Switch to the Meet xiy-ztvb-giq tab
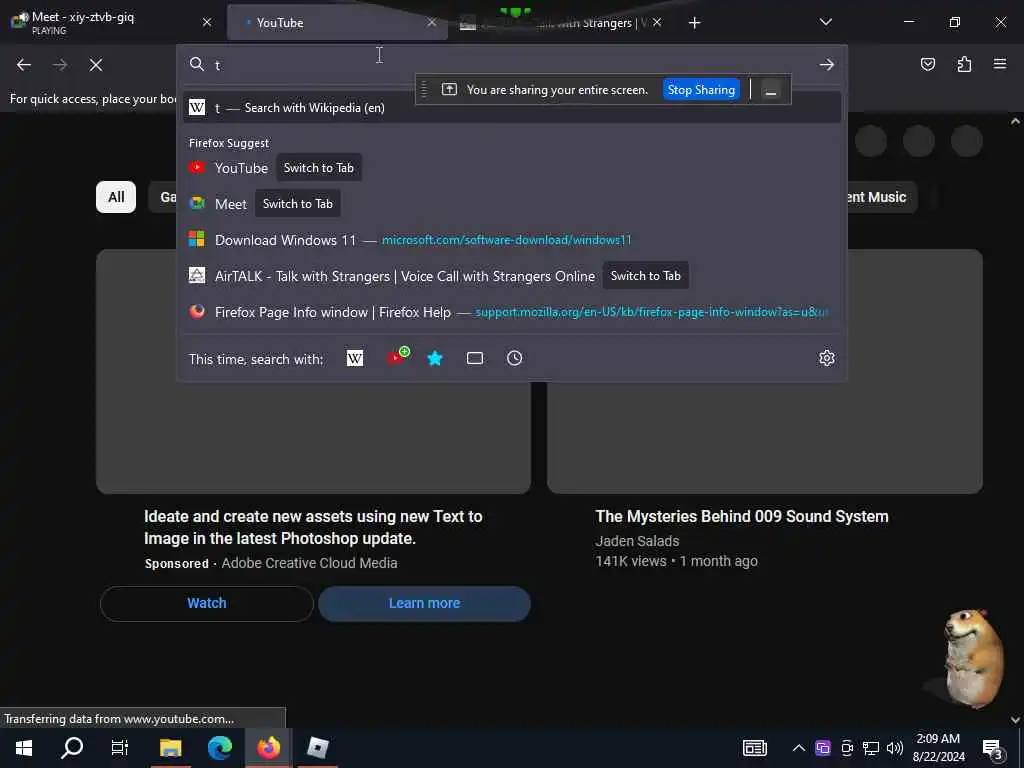Image resolution: width=1024 pixels, height=768 pixels. [112, 22]
